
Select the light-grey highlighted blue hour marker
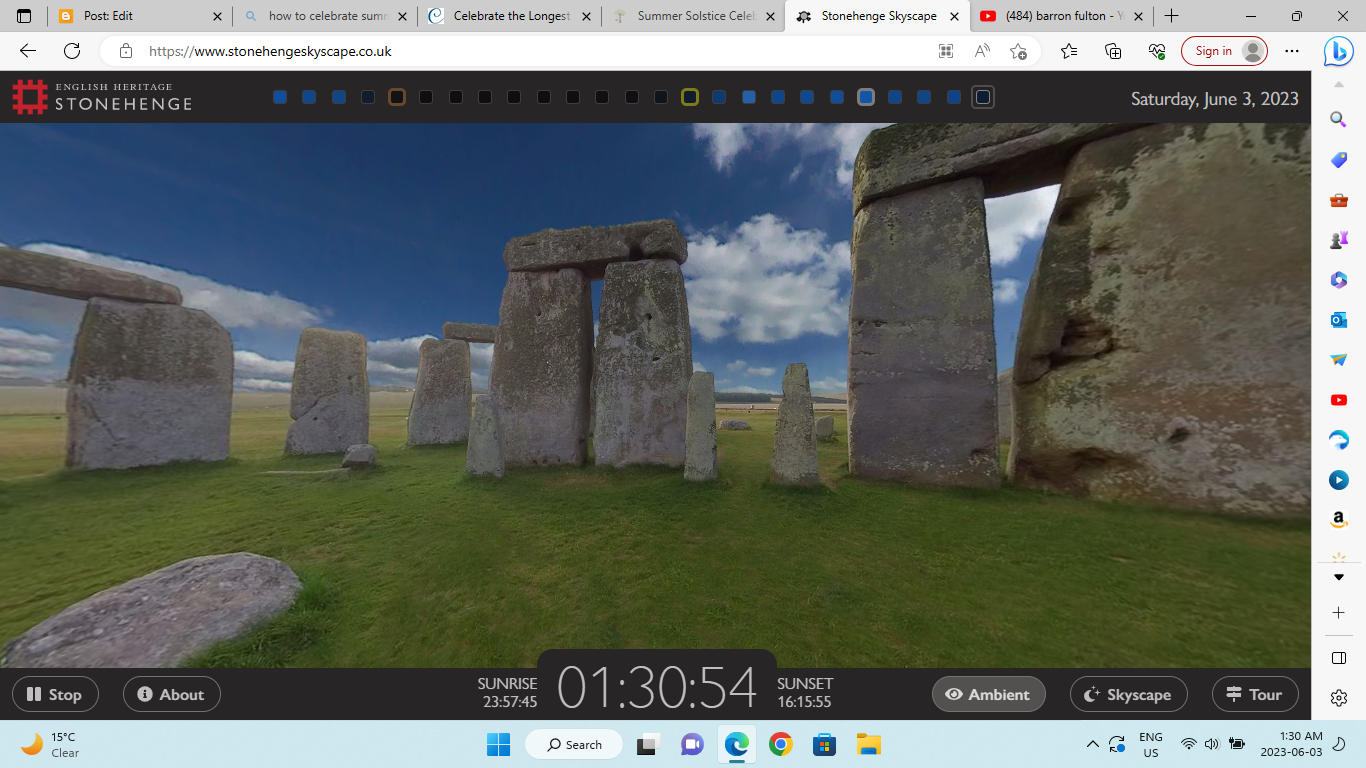[x=866, y=97]
